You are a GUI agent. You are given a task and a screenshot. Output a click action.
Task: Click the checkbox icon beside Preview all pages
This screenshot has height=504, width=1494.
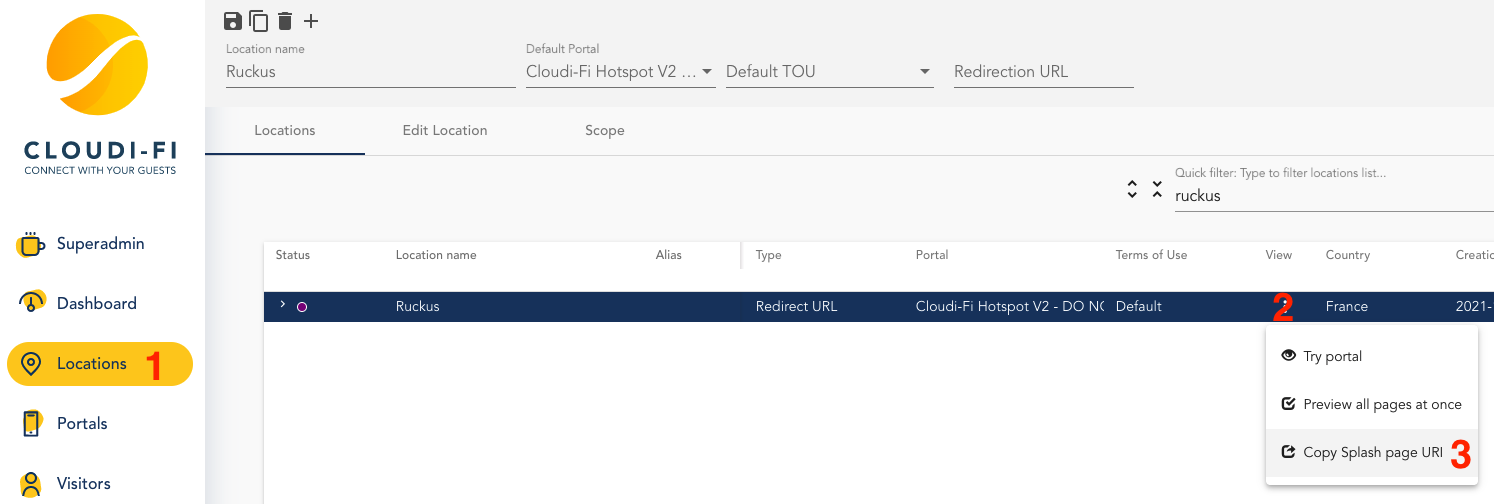tap(1289, 404)
